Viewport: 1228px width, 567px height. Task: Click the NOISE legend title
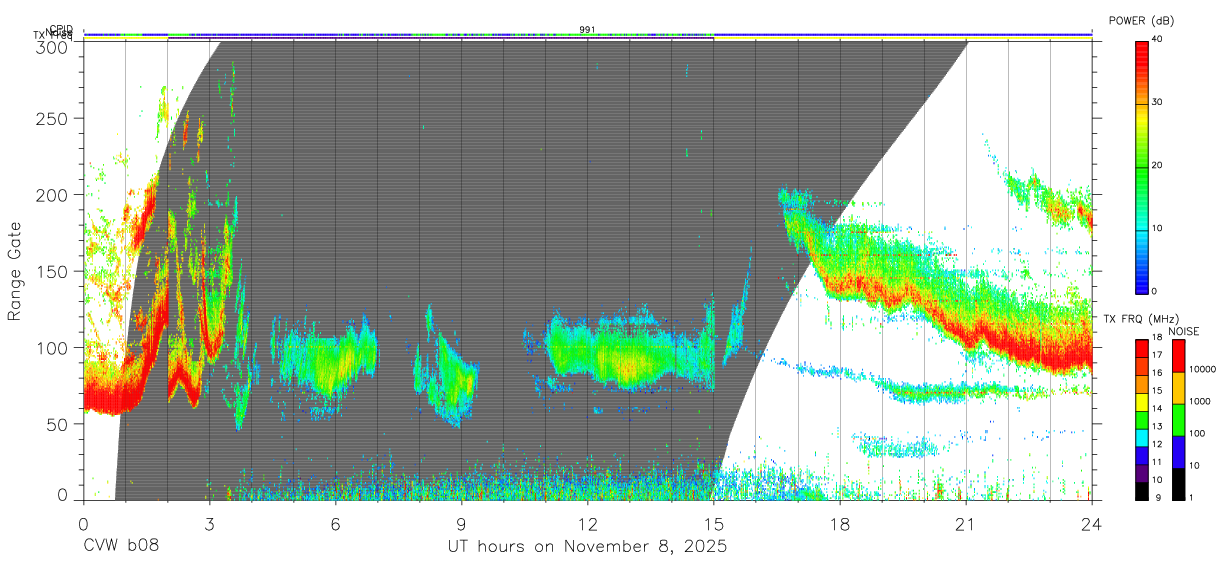(1184, 331)
